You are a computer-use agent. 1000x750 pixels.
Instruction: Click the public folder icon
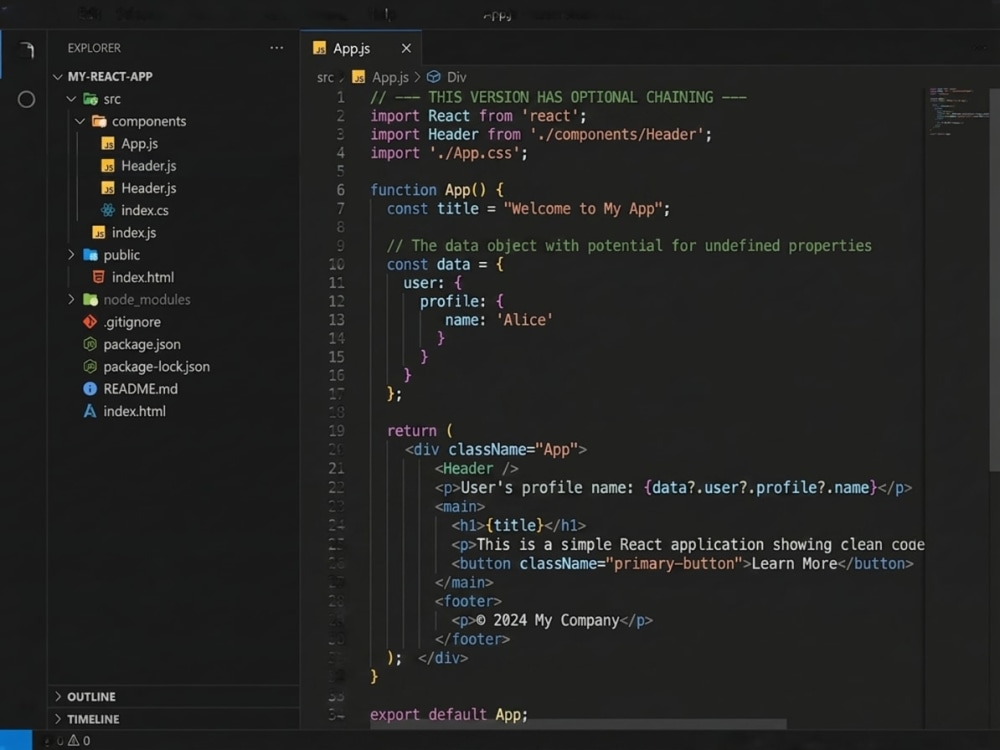point(91,255)
